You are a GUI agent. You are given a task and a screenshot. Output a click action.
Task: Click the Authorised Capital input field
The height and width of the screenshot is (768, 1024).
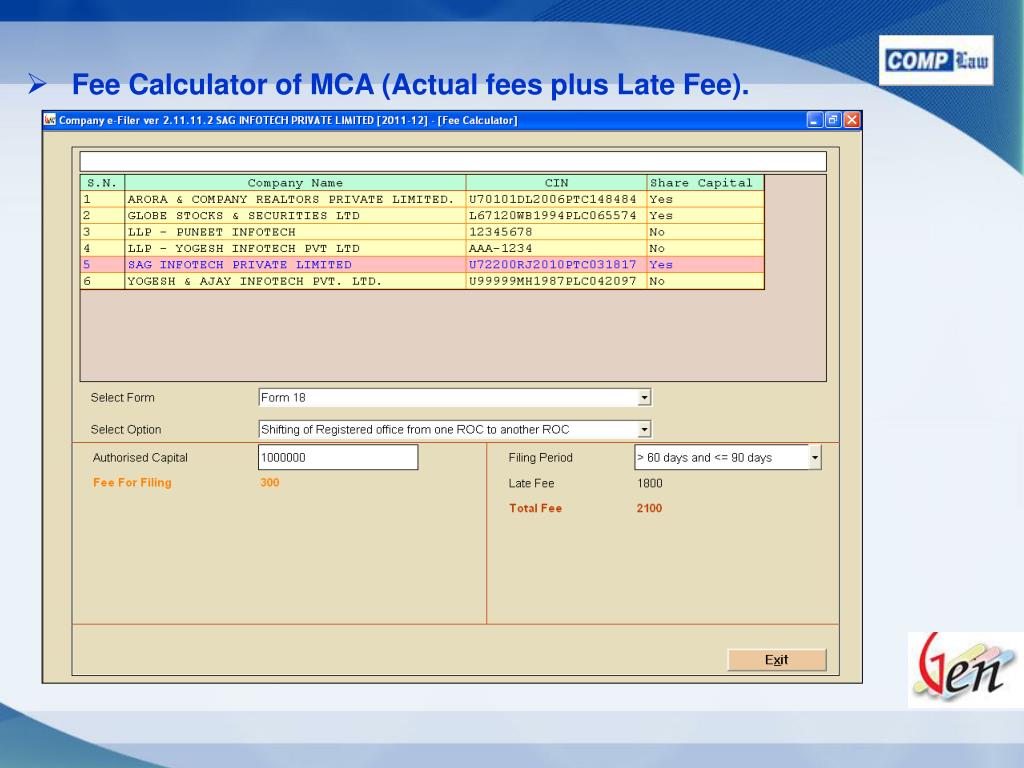pos(338,457)
